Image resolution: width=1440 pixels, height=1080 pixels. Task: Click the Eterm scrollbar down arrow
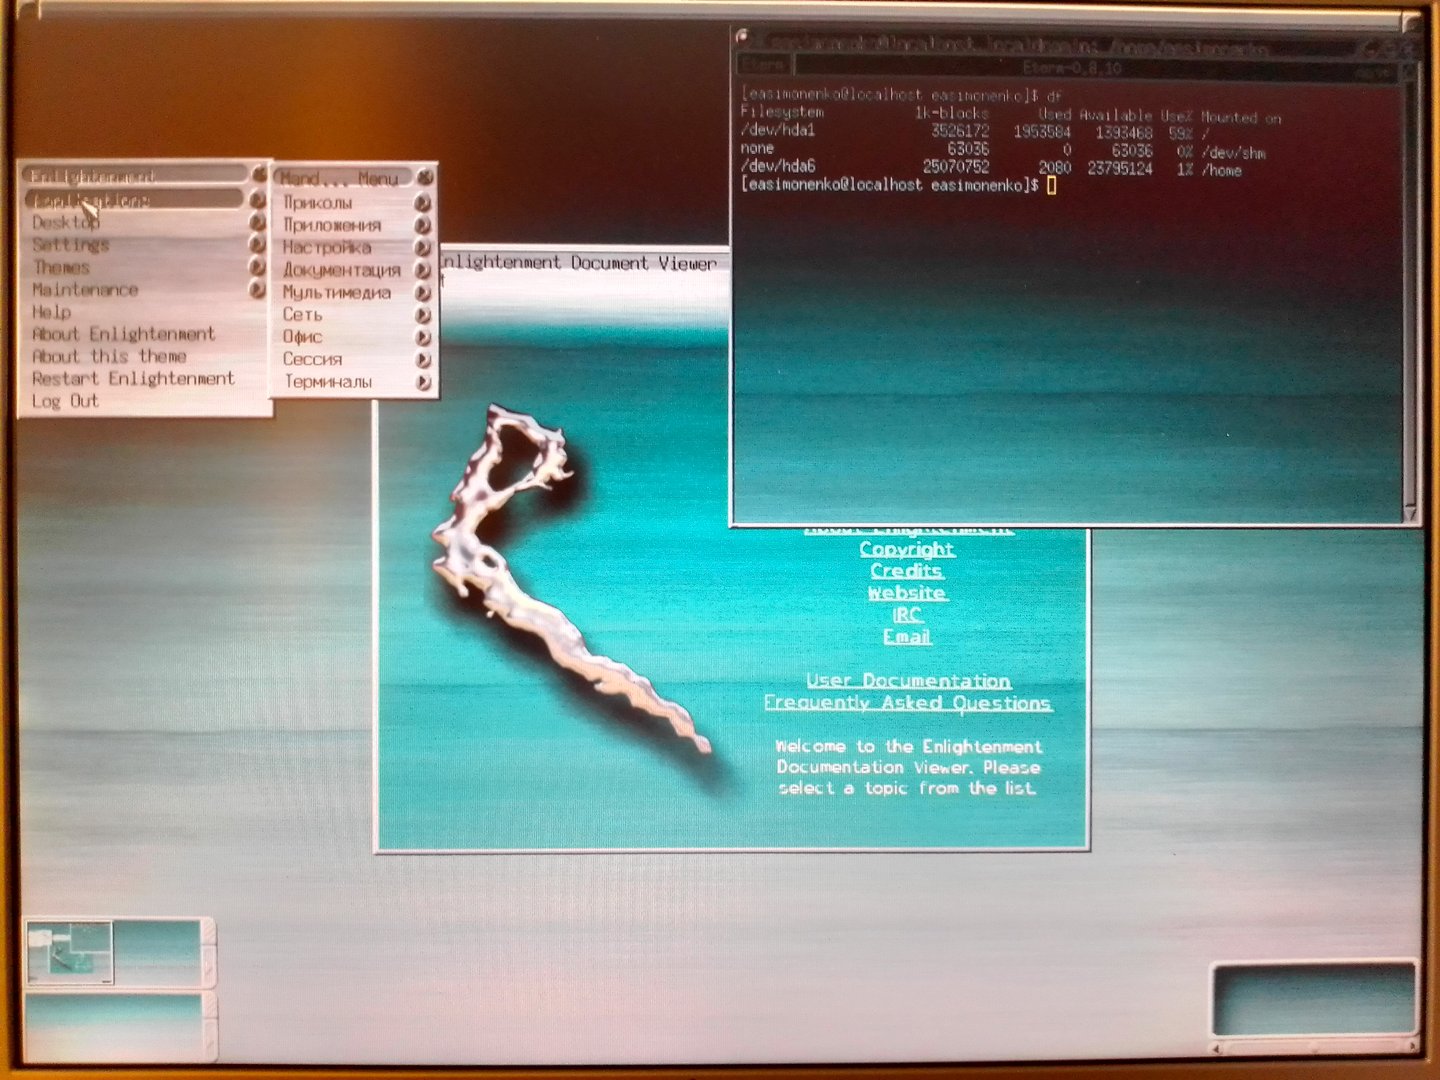coord(1411,514)
